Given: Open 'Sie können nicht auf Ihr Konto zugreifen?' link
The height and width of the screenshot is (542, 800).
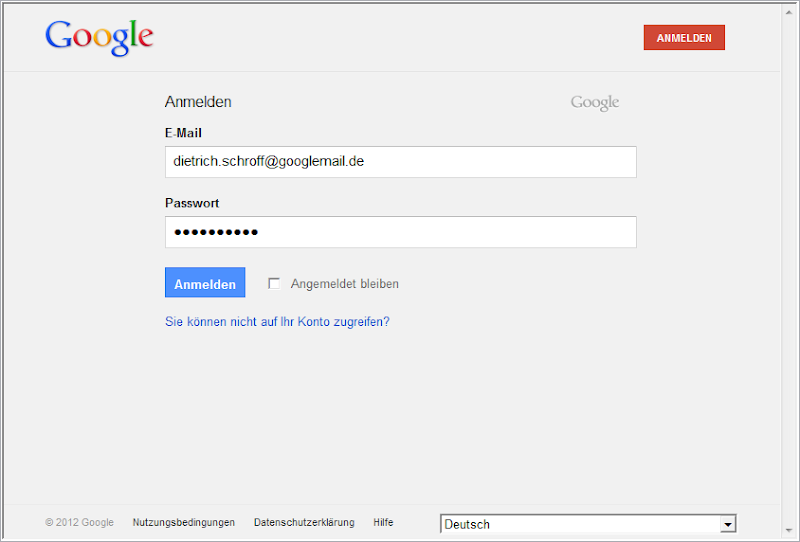Looking at the screenshot, I should click(x=277, y=322).
